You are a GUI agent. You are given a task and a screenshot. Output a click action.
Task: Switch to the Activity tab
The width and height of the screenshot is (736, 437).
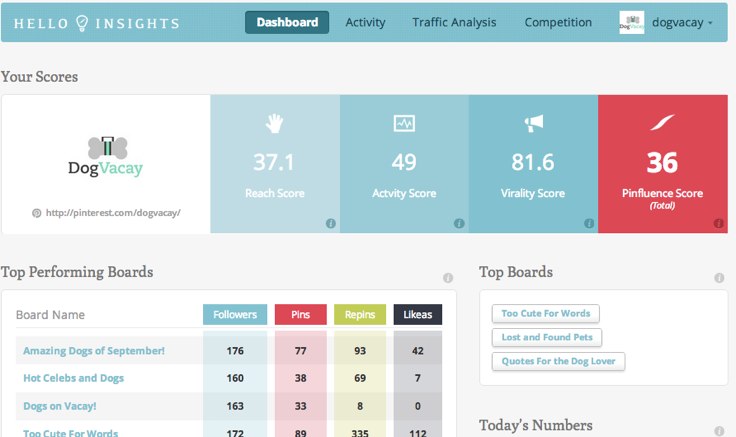365,23
